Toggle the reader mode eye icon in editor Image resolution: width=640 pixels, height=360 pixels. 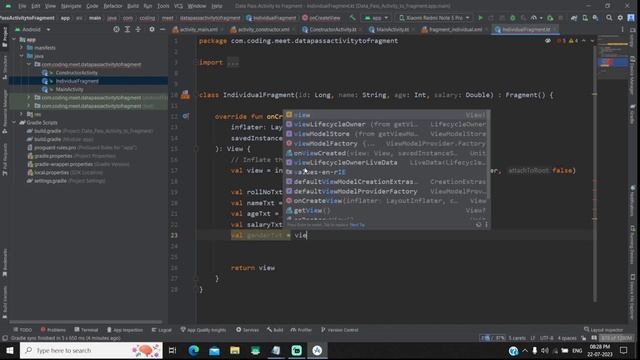(548, 41)
